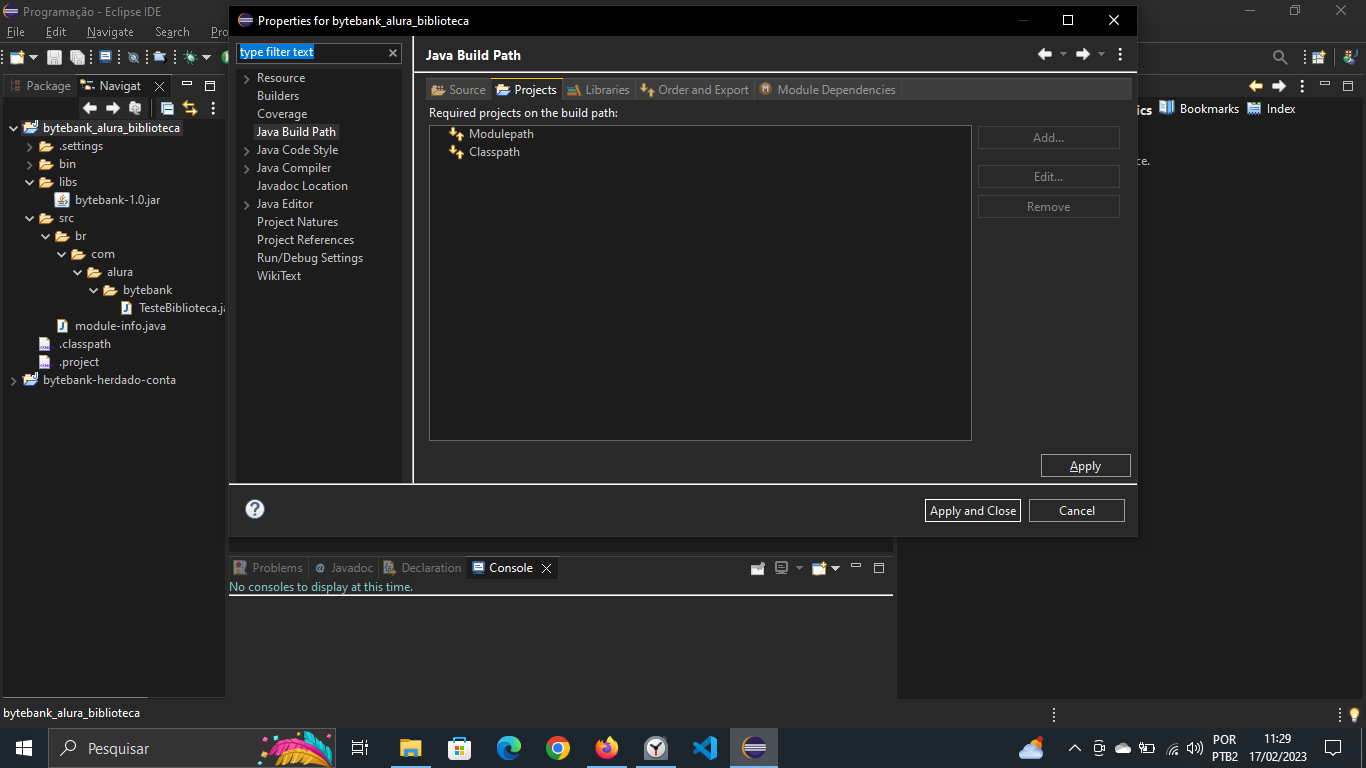Viewport: 1366px width, 768px height.
Task: Click the Apply button
Action: pos(1085,466)
